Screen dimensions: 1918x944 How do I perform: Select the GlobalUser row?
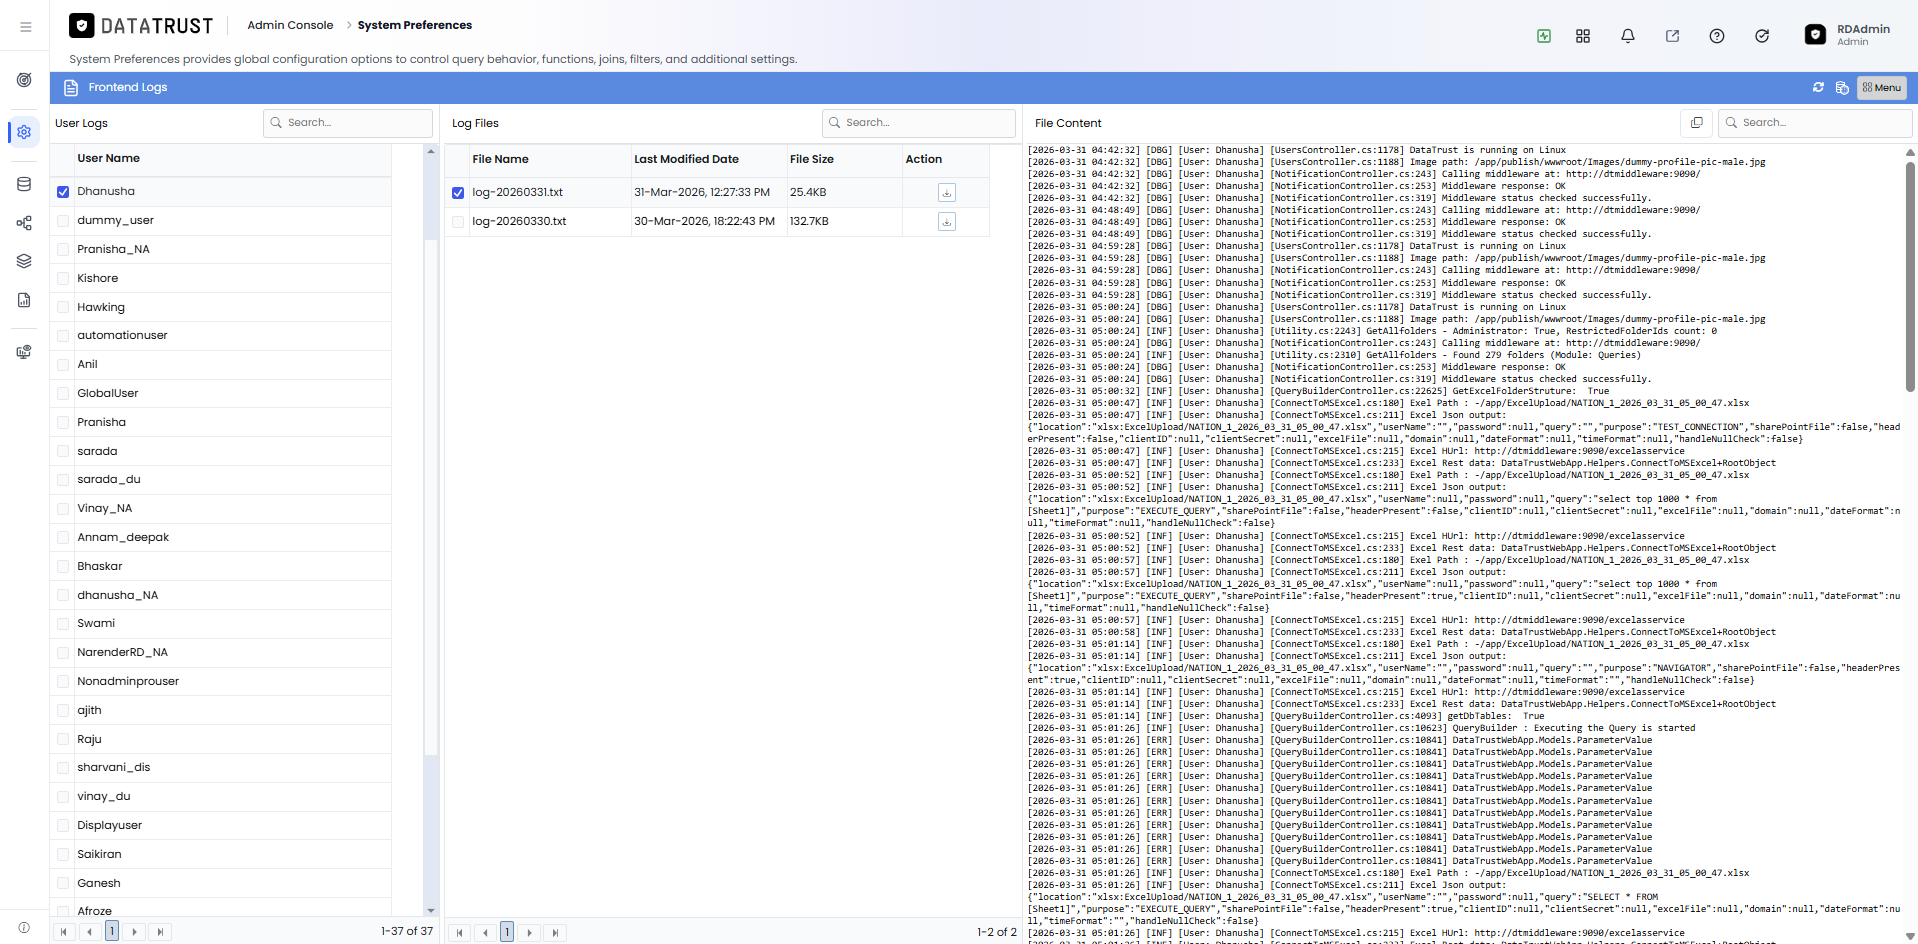pos(221,394)
